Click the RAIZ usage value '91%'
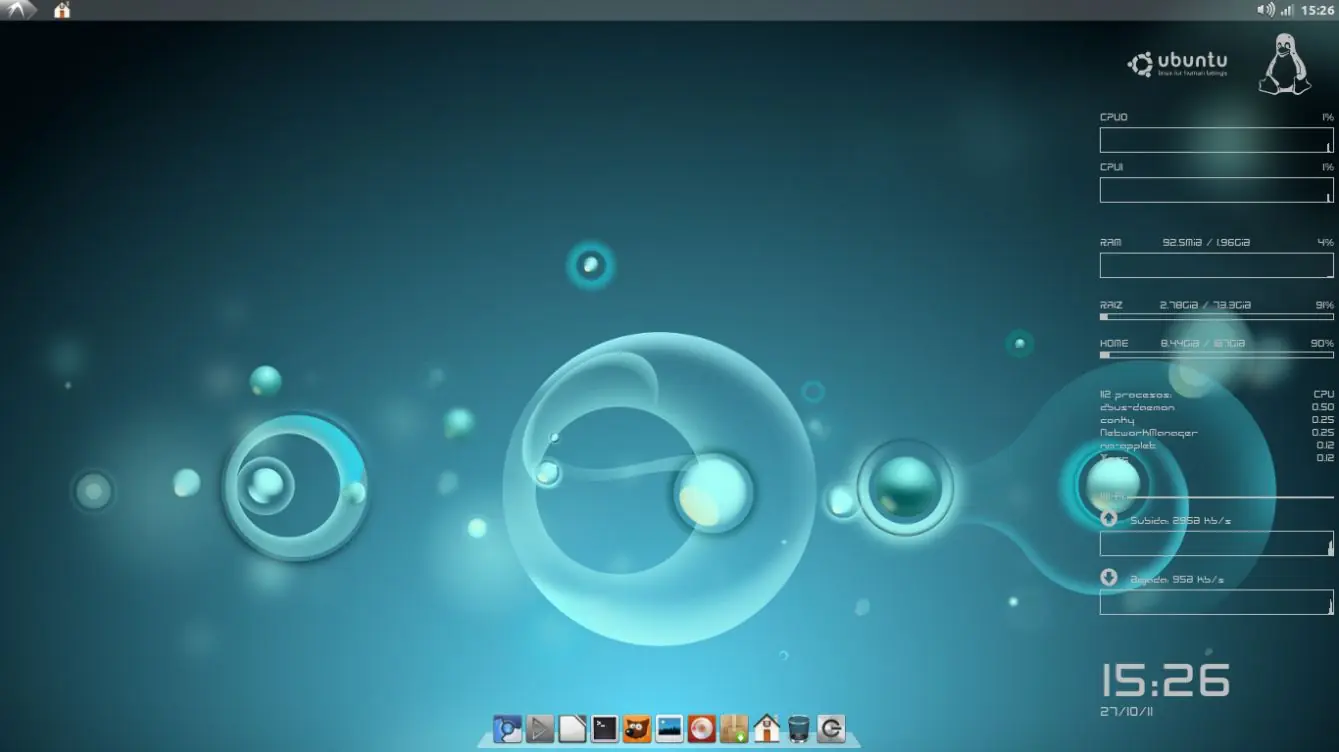This screenshot has width=1339, height=752. pyautogui.click(x=1324, y=305)
